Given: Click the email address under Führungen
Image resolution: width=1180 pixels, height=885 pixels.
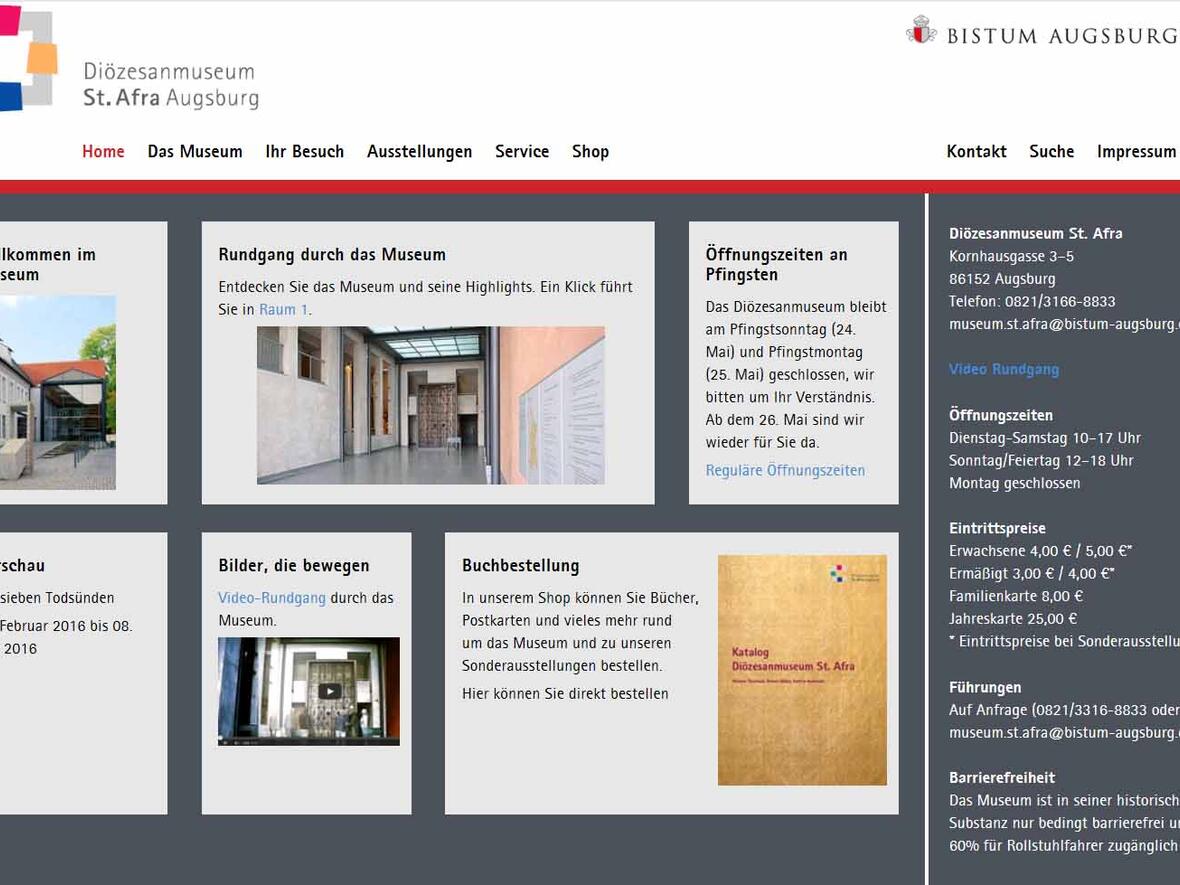Looking at the screenshot, I should [1064, 732].
